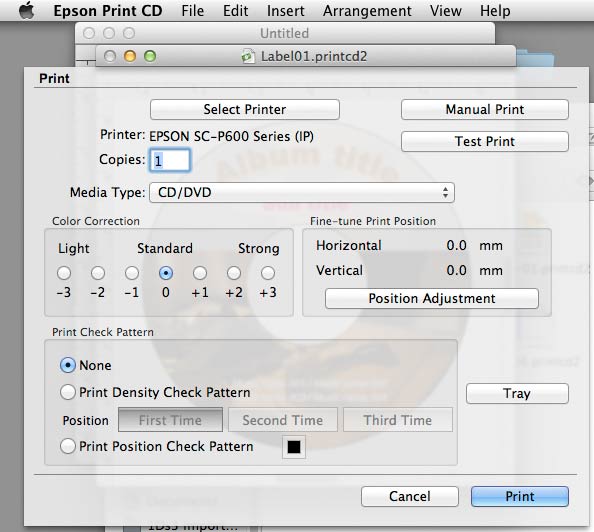594x532 pixels.
Task: Select Print Position Check Pattern option
Action: [68, 446]
